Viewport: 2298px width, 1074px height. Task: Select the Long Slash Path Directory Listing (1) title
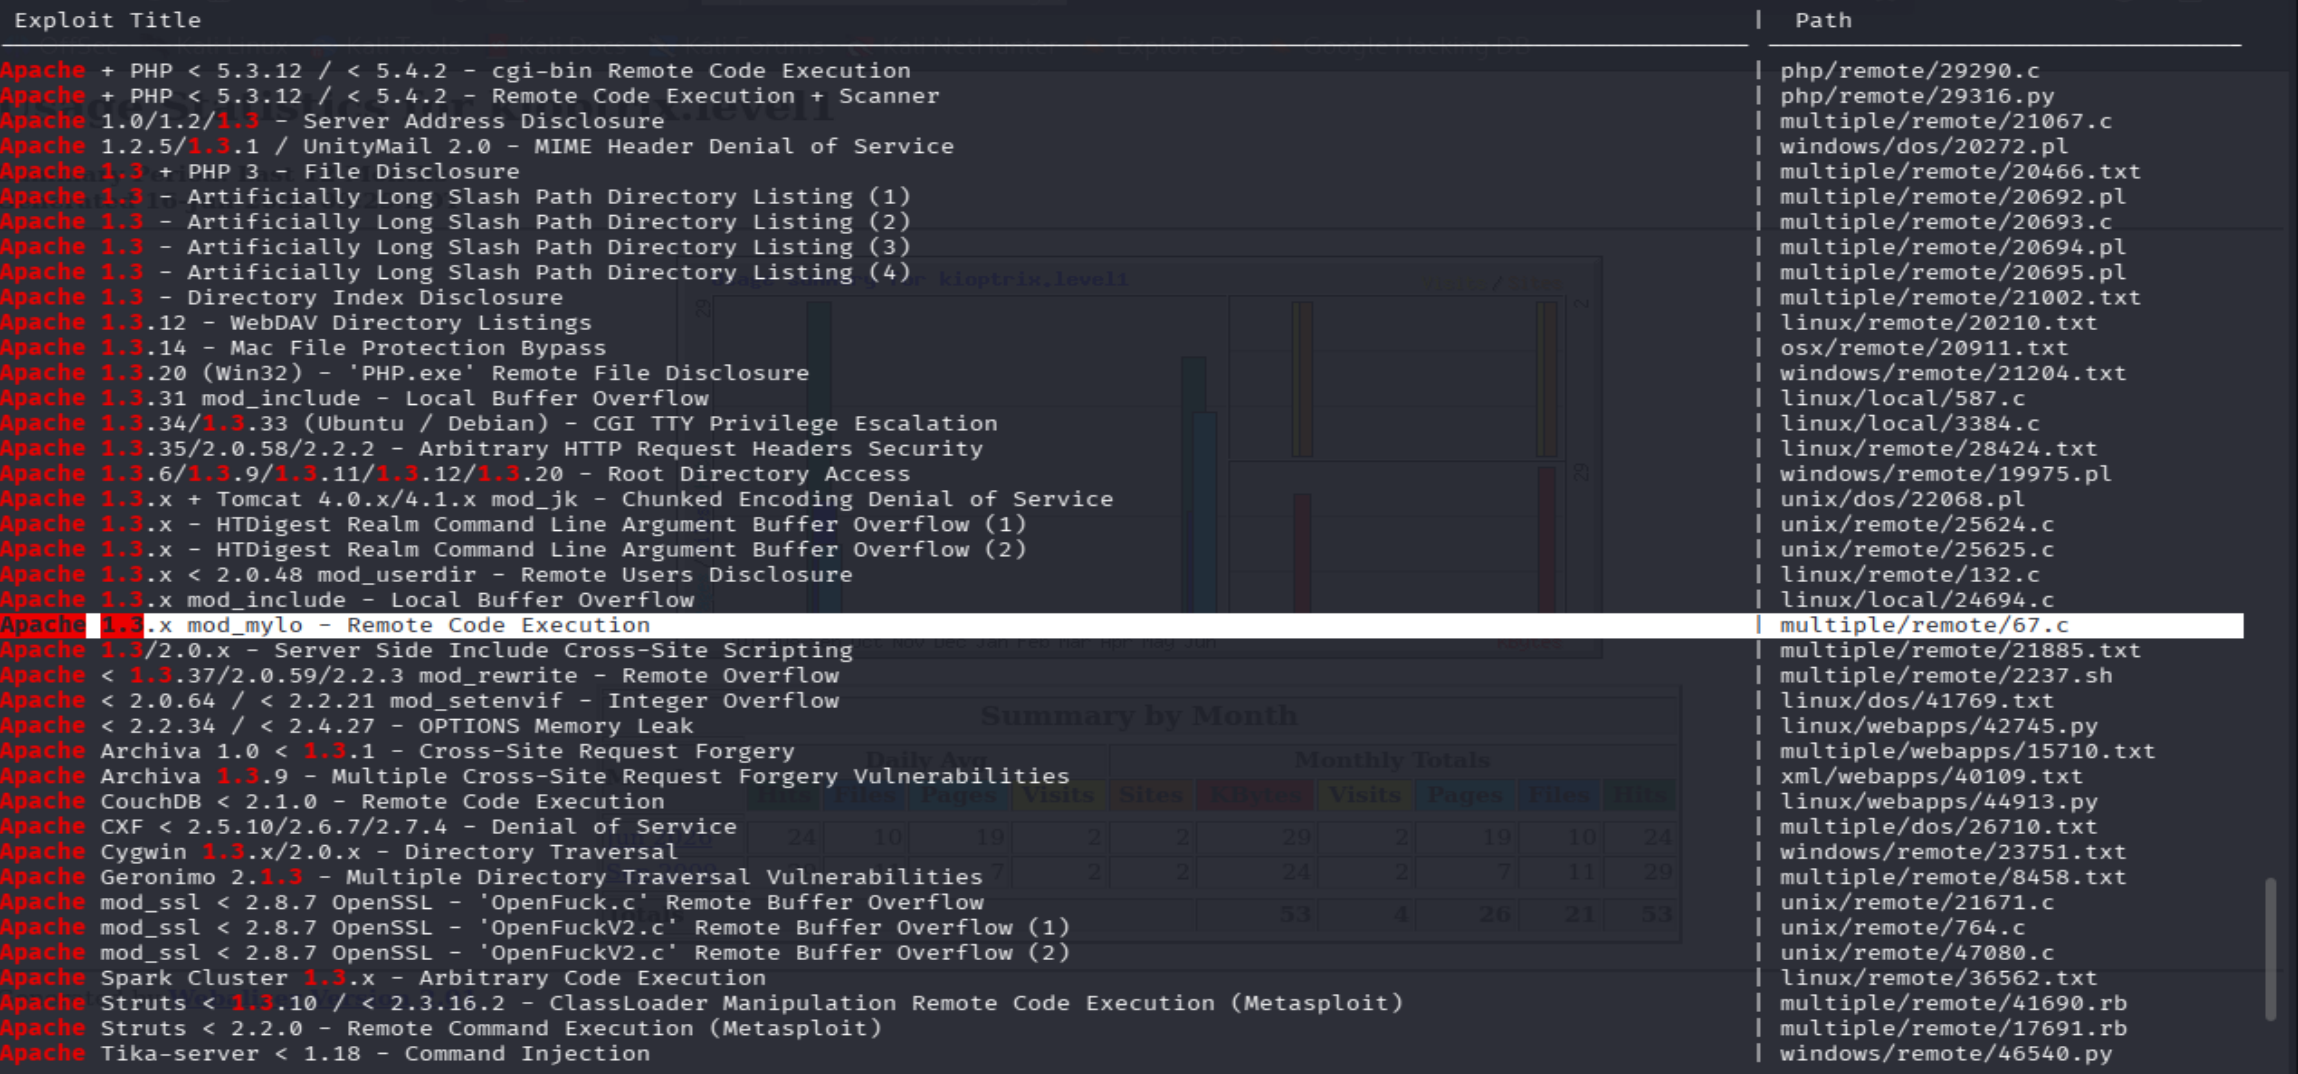[455, 197]
